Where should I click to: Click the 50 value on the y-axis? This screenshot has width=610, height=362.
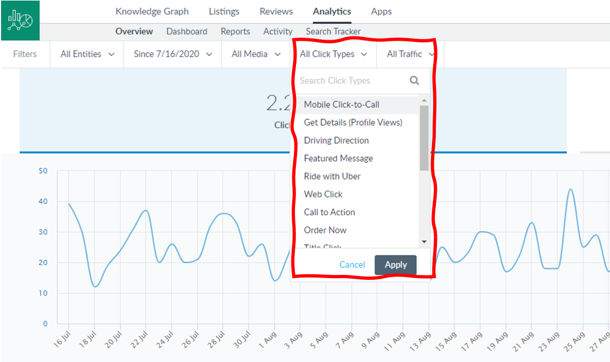(x=43, y=171)
